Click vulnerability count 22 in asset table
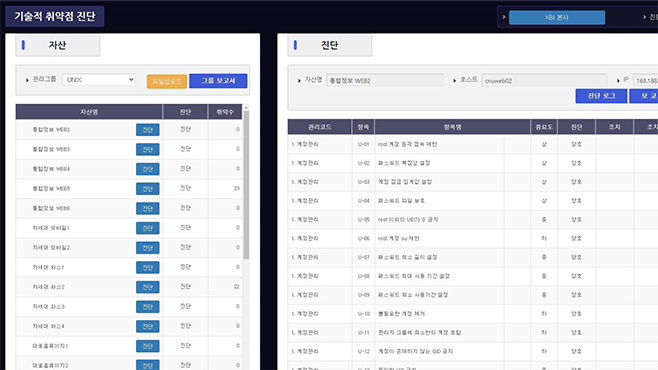This screenshot has width=658, height=370. [x=237, y=287]
